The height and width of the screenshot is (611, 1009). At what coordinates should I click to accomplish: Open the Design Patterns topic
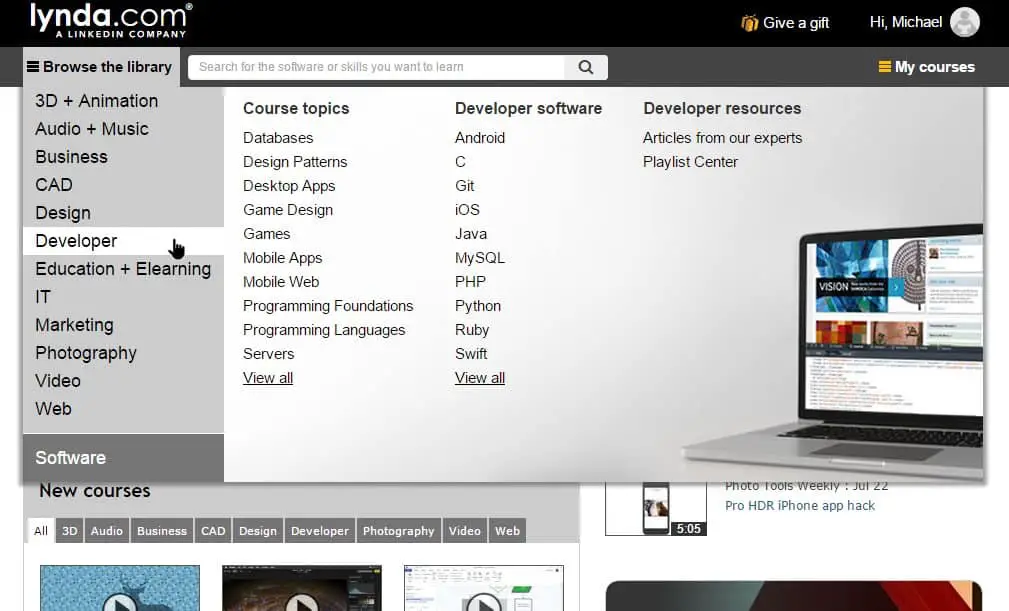point(295,162)
